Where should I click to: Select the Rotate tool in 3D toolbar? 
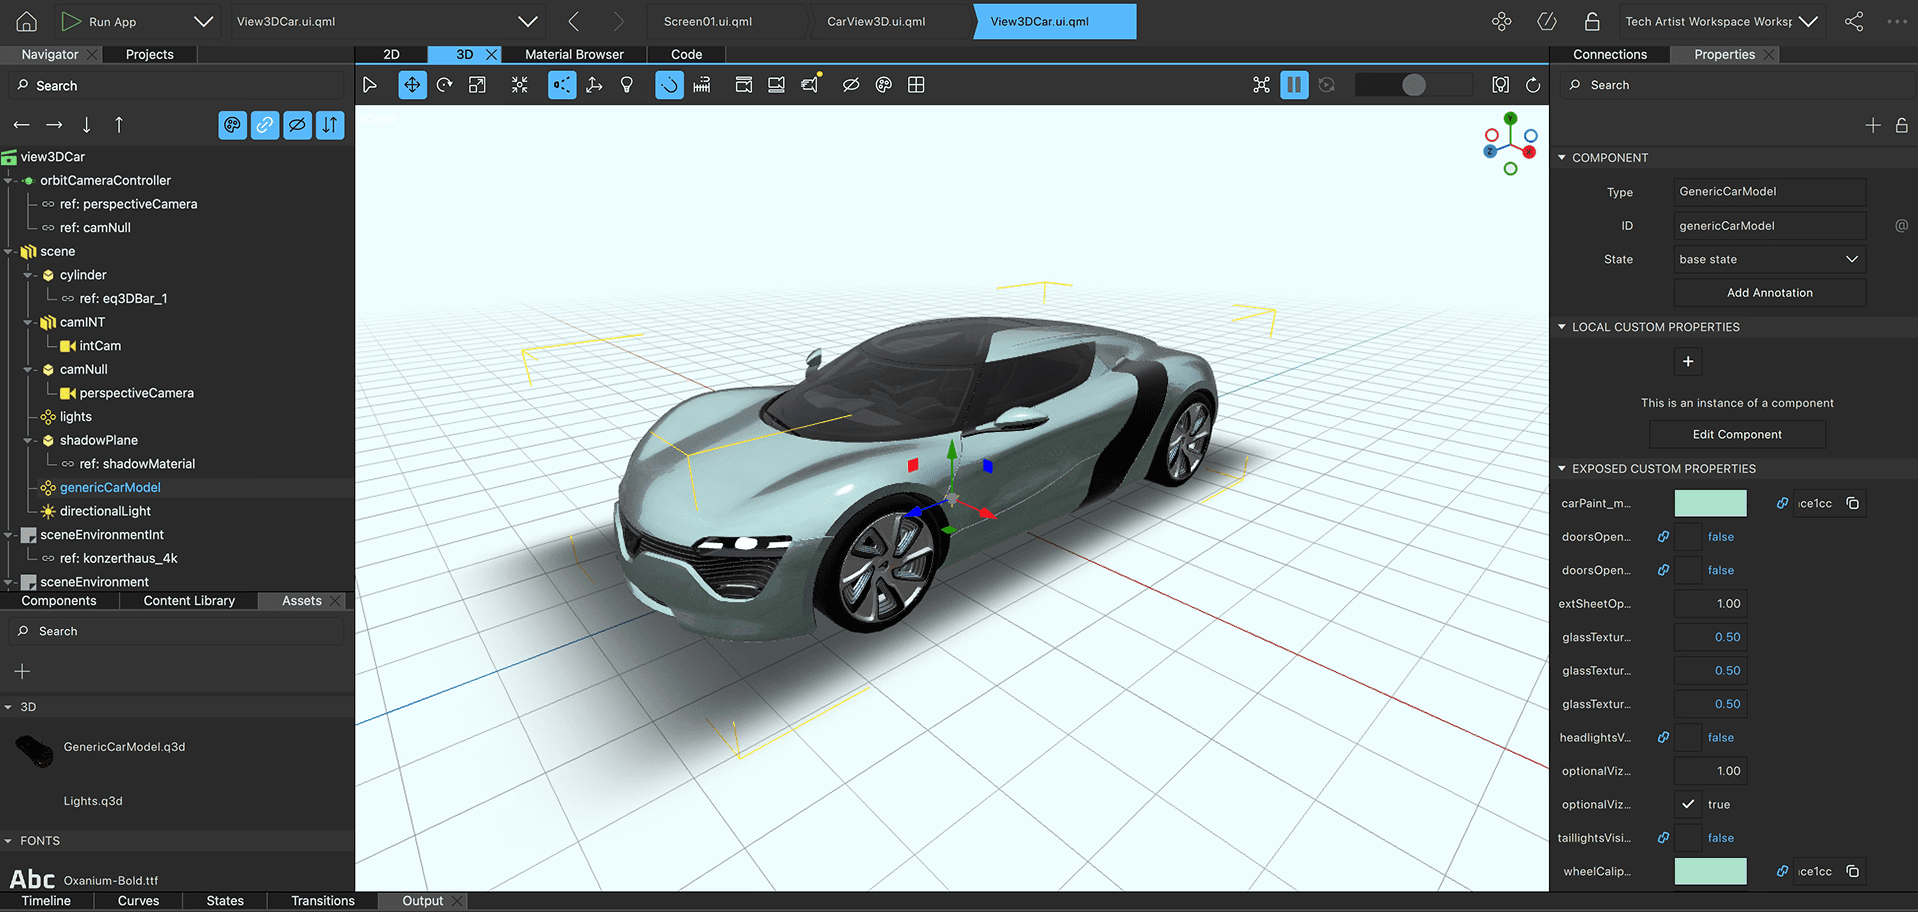[445, 85]
